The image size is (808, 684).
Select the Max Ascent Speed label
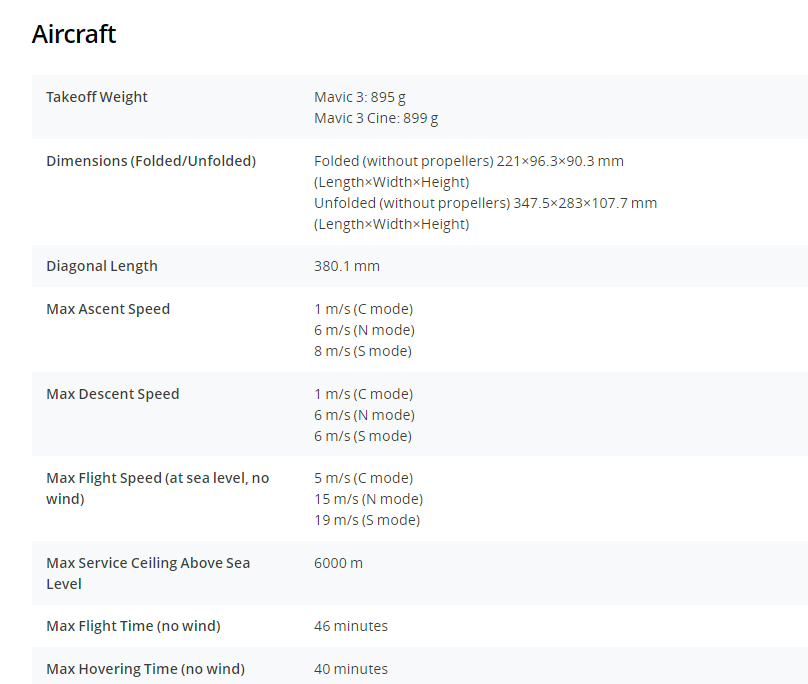point(108,309)
